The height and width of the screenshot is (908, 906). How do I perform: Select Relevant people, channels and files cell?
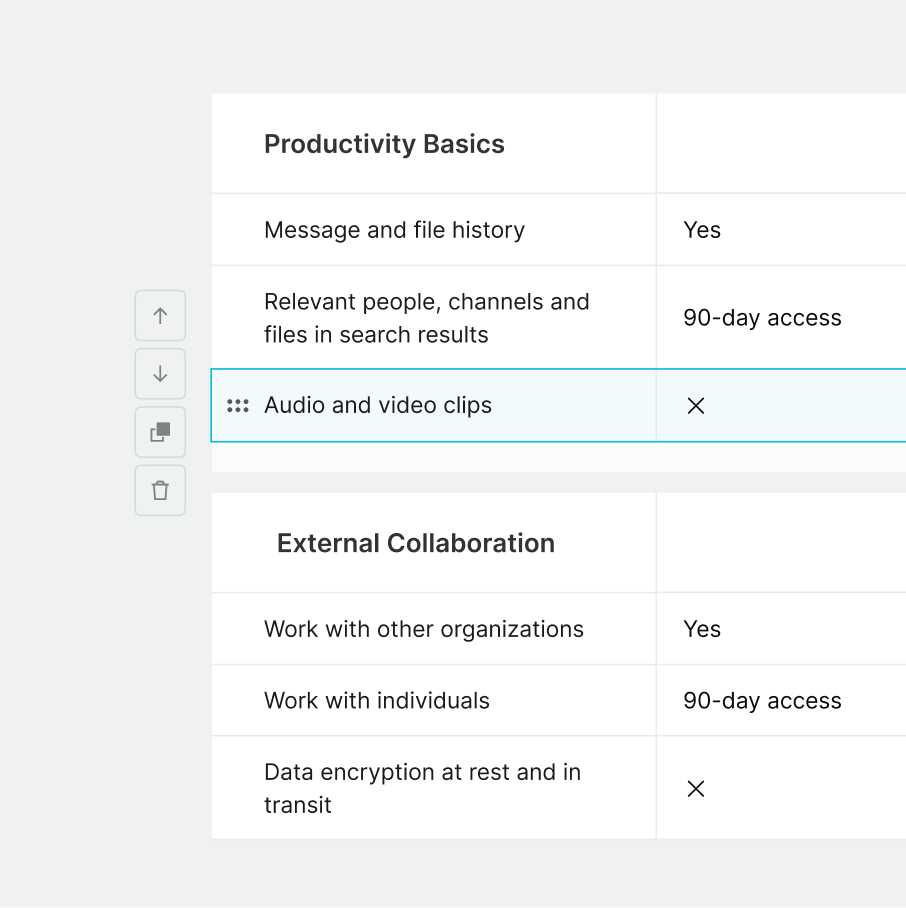(427, 318)
